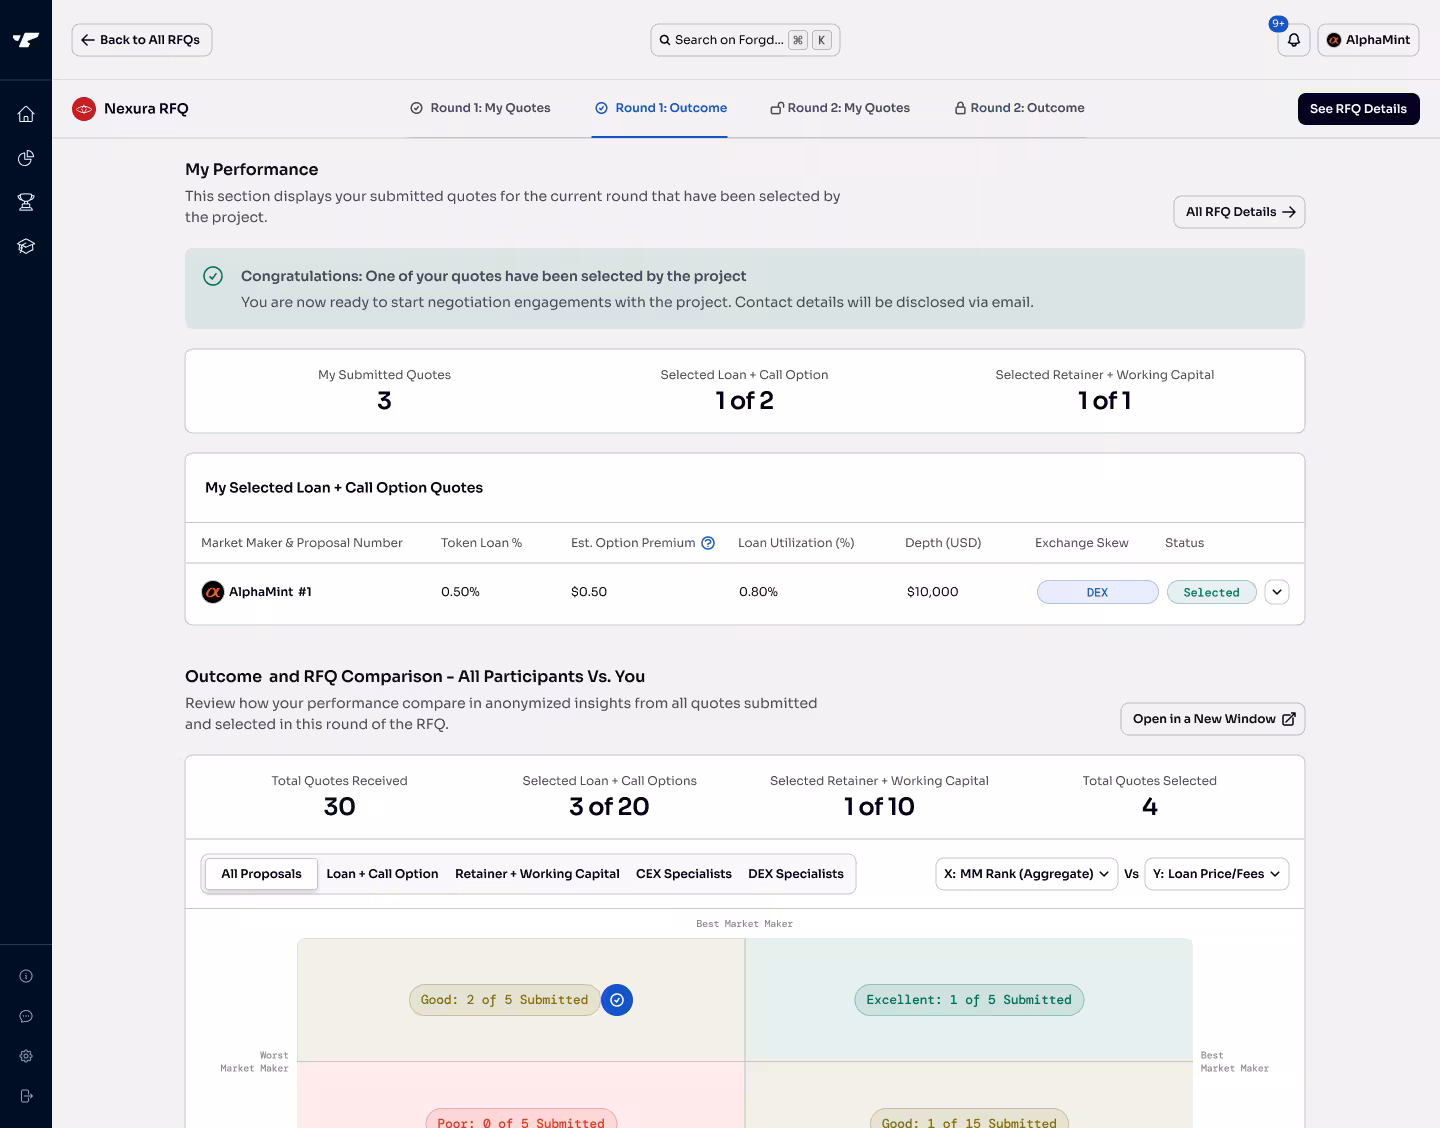Image resolution: width=1440 pixels, height=1128 pixels.
Task: Switch to Round 1: My Quotes tab
Action: pos(480,108)
